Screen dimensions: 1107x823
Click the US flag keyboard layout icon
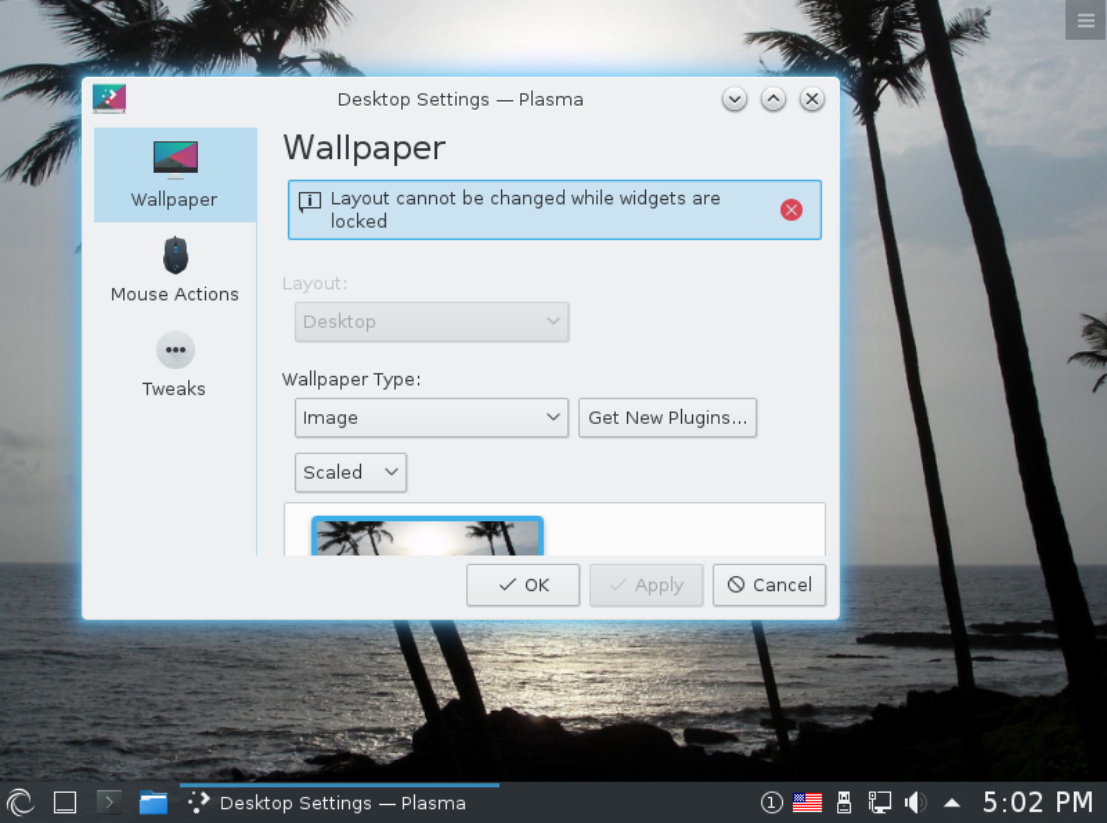click(x=807, y=801)
